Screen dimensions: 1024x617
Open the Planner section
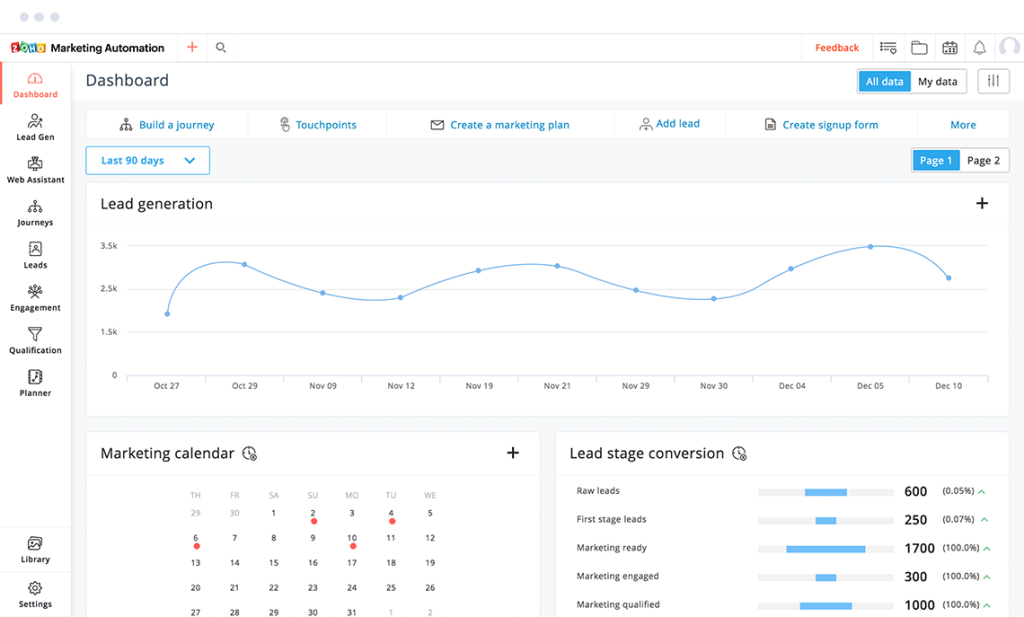35,383
